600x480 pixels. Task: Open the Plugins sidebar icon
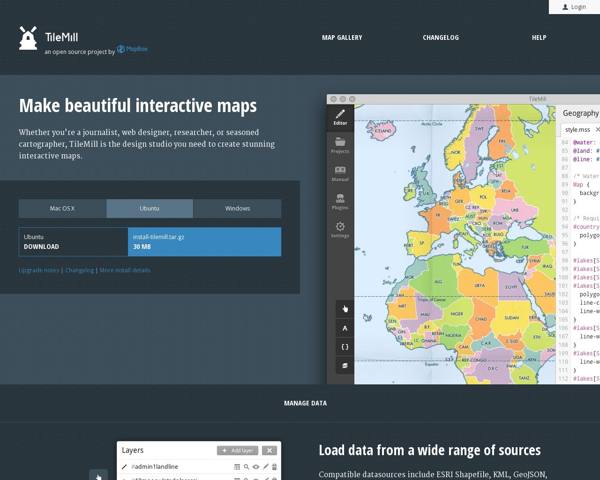(340, 201)
